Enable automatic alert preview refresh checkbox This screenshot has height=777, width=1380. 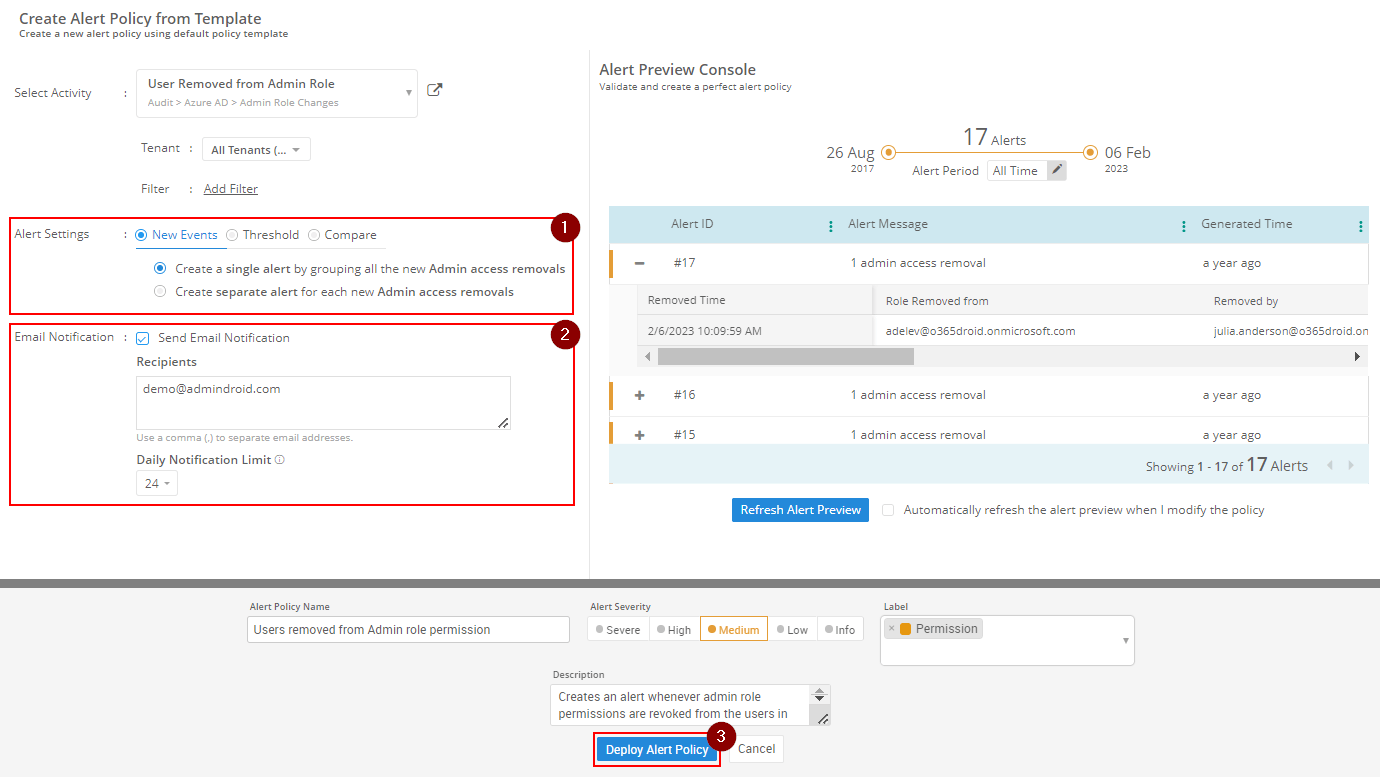888,510
